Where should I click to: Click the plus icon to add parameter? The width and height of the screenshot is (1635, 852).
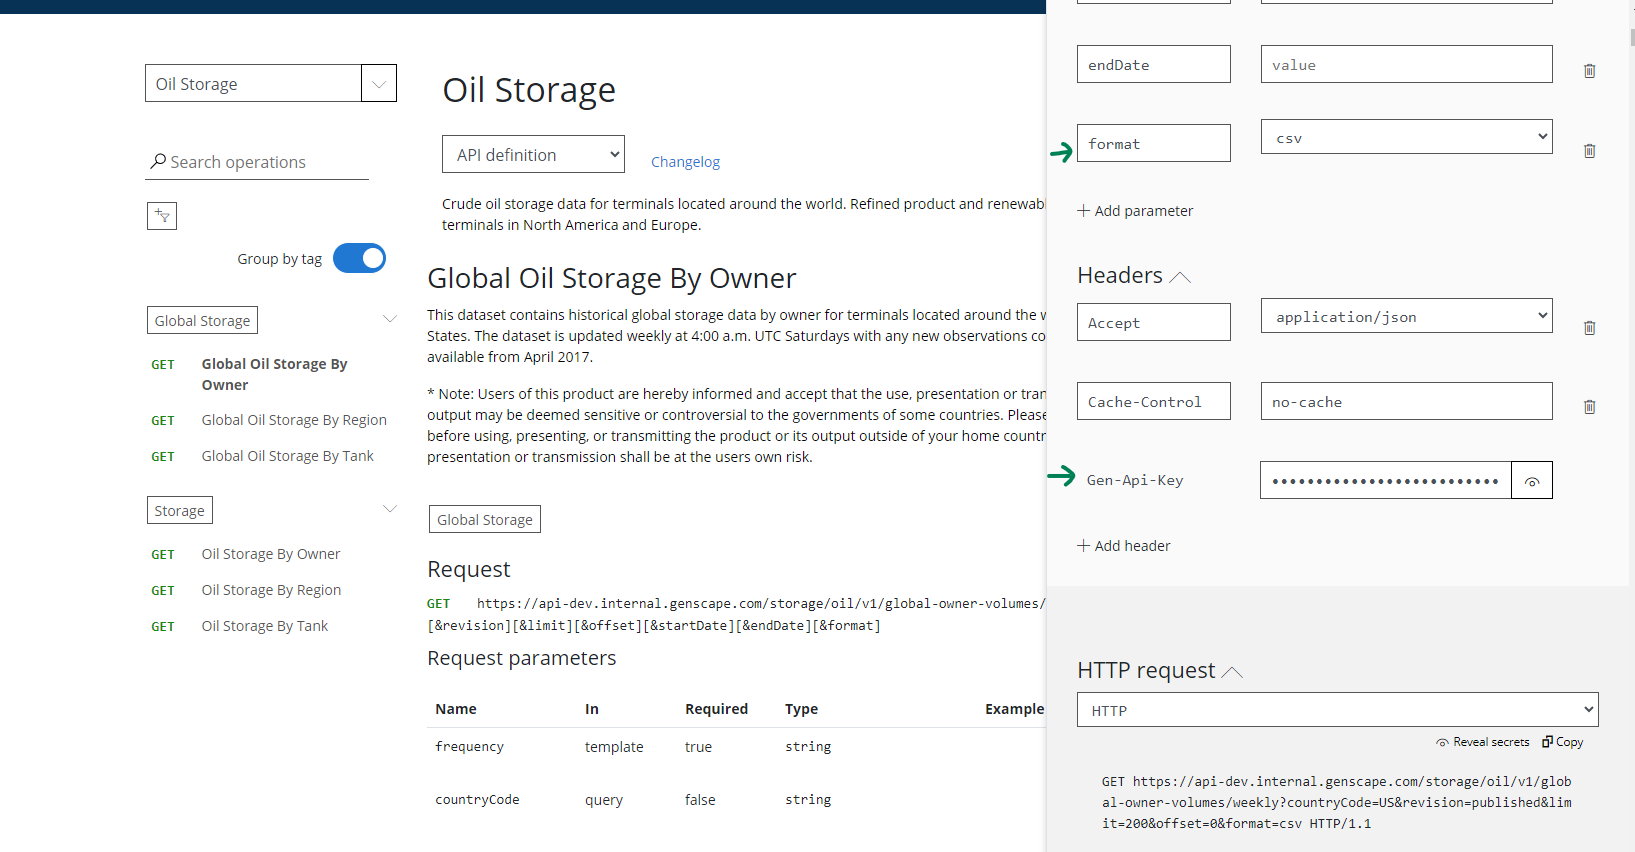1083,211
